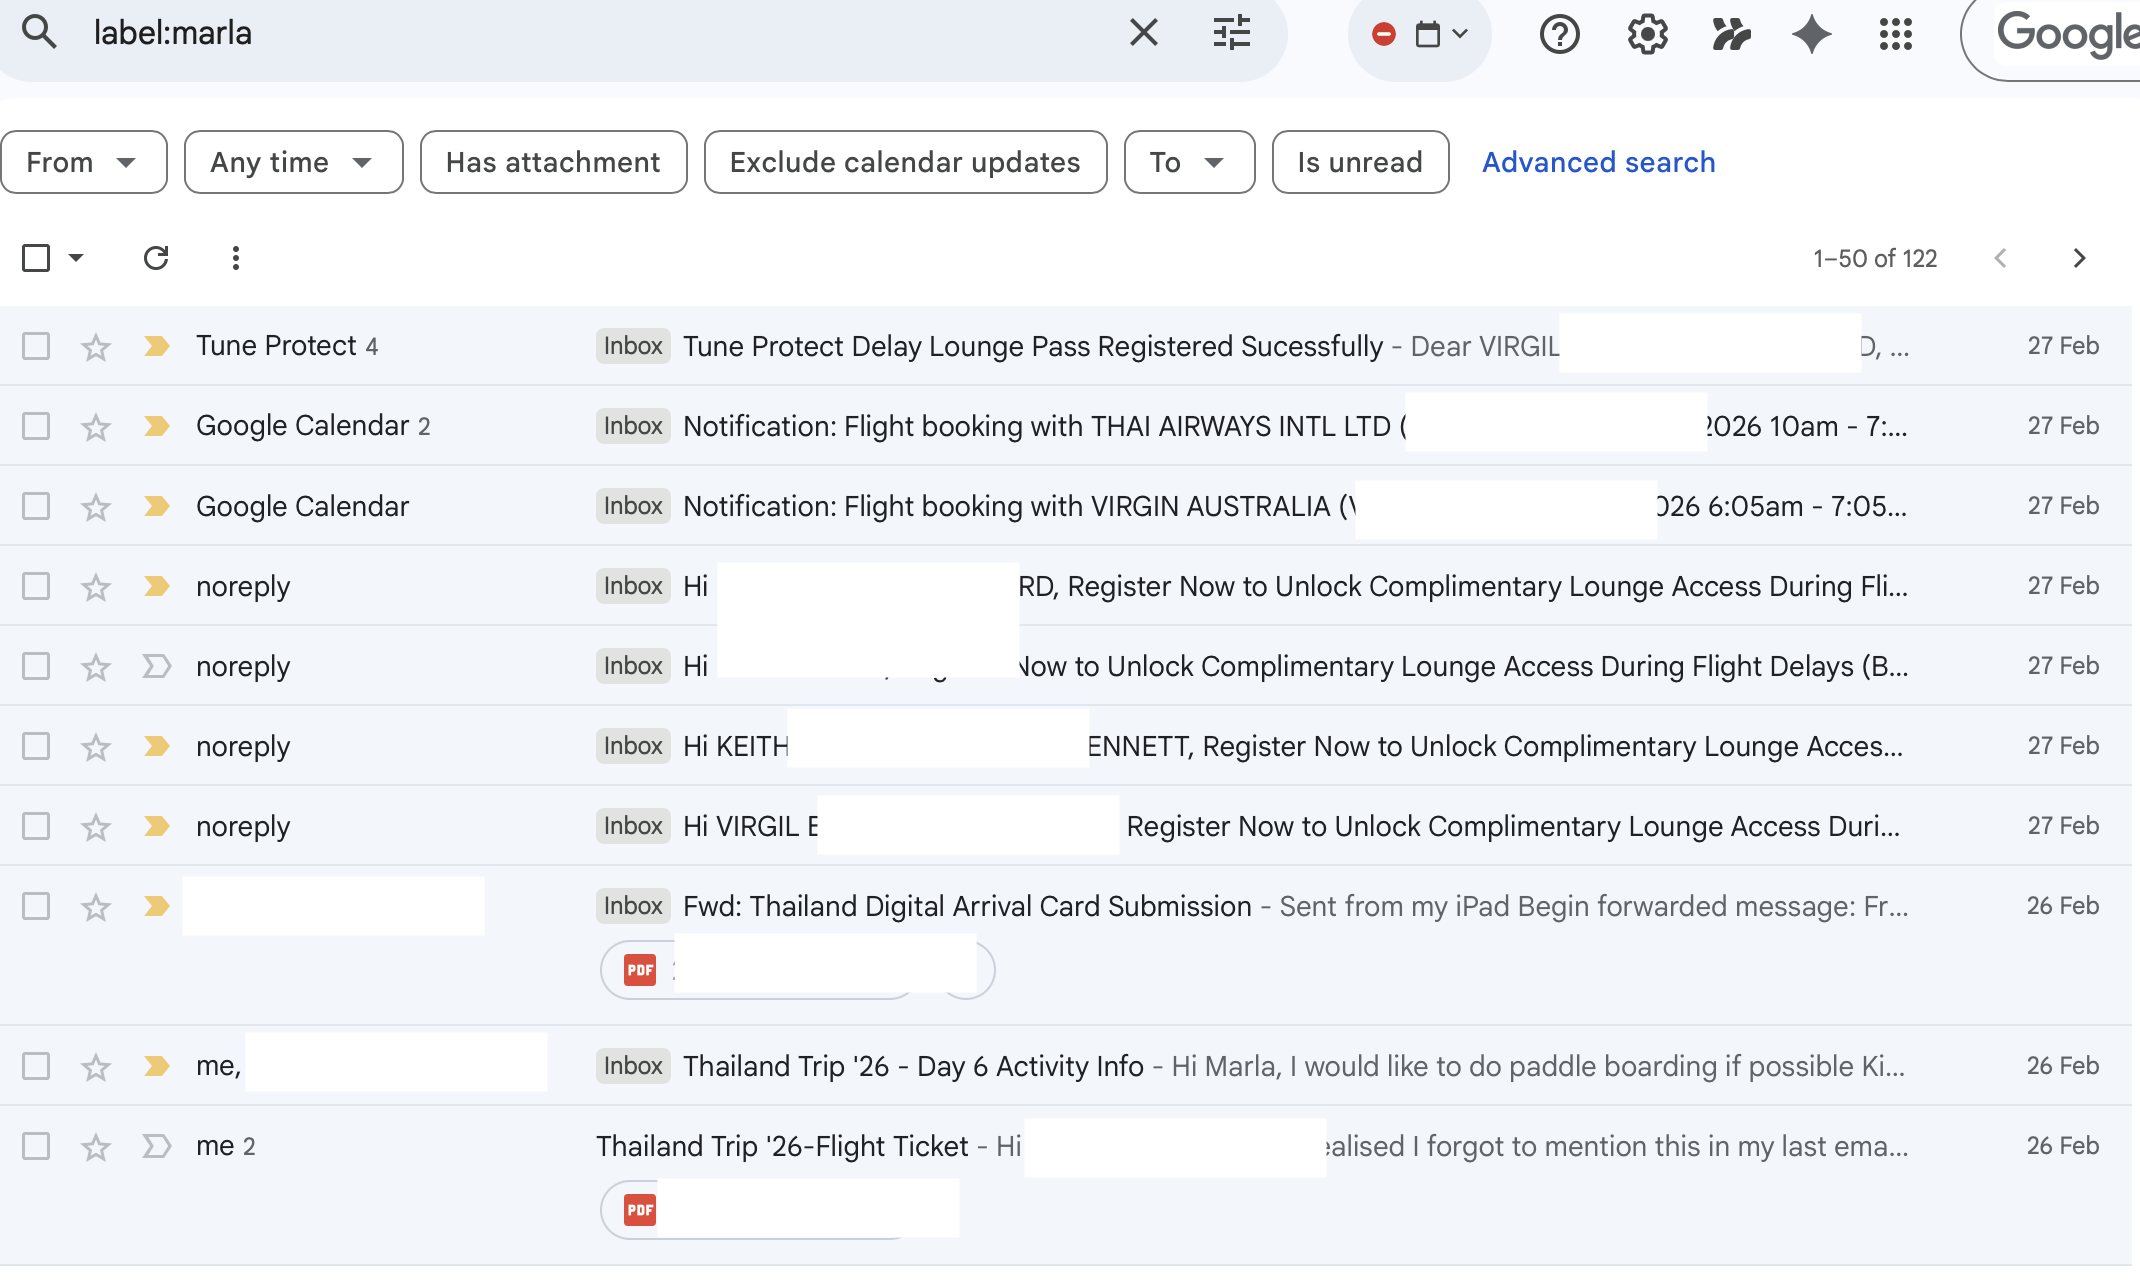This screenshot has height=1284, width=2140.
Task: Click the 1–50 of 122 counter
Action: pos(1875,258)
